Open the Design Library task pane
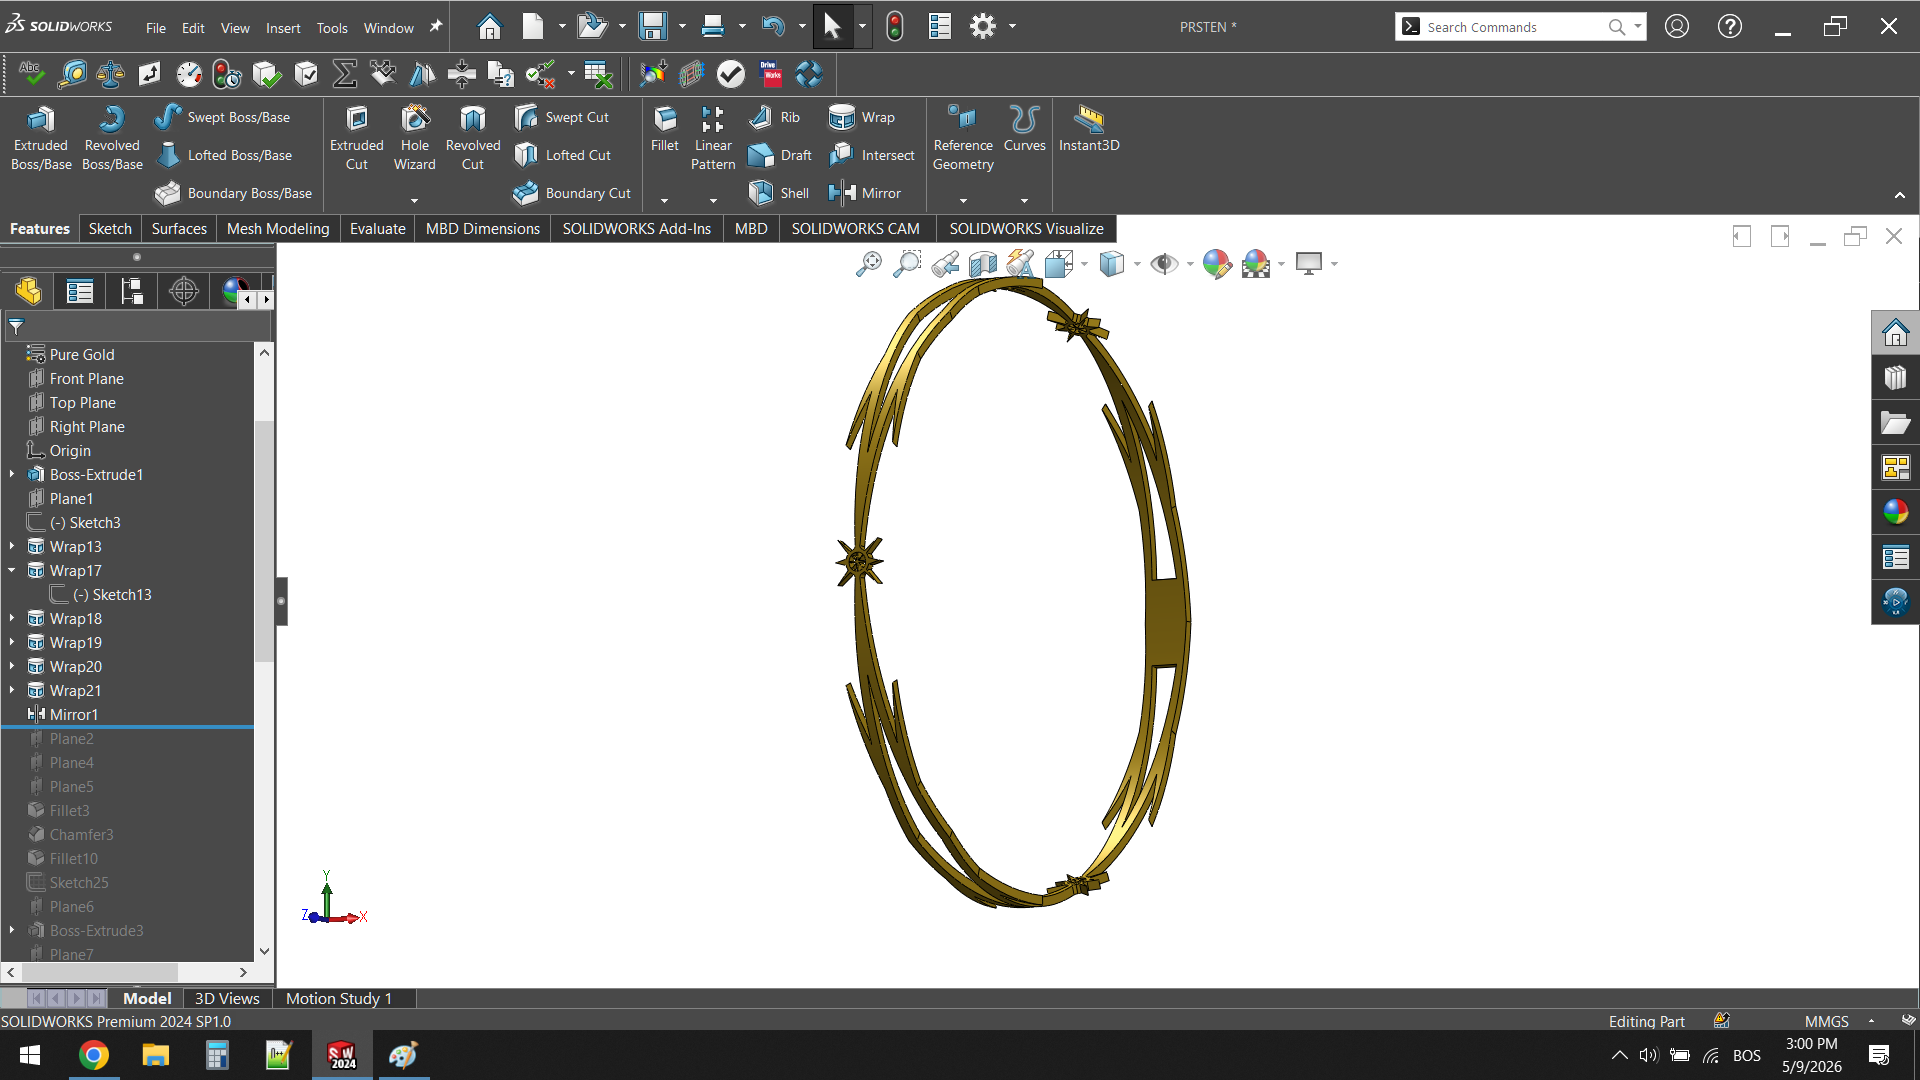The width and height of the screenshot is (1920, 1080). [x=1895, y=378]
